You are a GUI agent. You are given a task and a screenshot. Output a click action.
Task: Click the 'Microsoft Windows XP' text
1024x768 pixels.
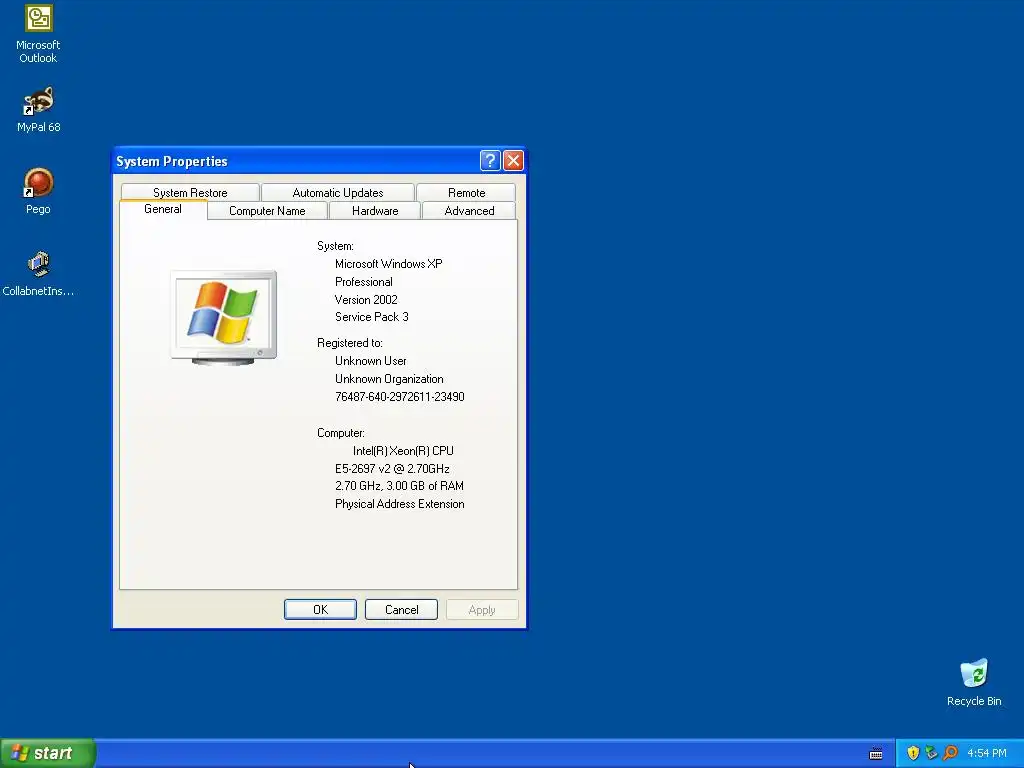tap(389, 264)
